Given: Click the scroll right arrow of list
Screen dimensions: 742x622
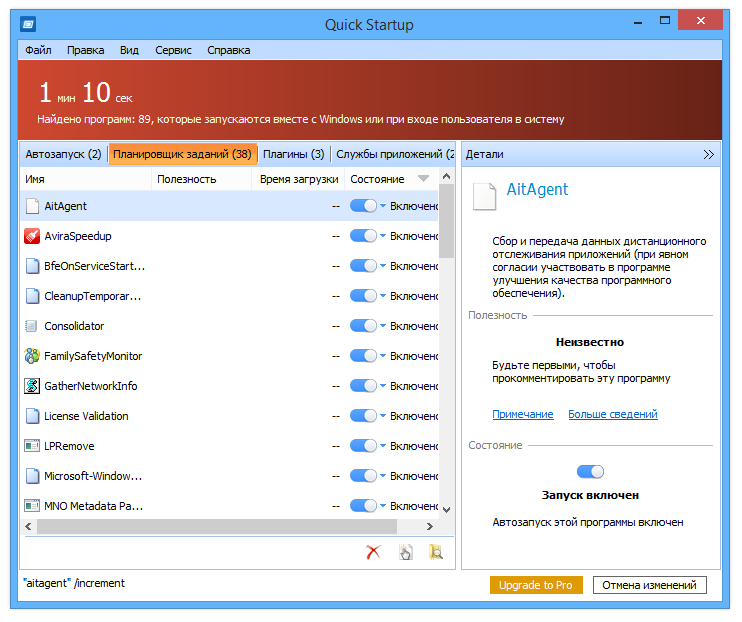Looking at the screenshot, I should pyautogui.click(x=430, y=526).
